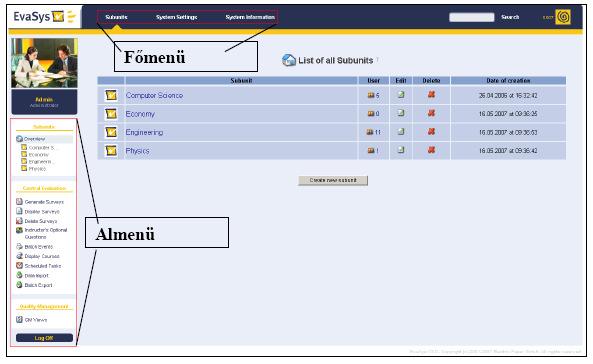Delete the Engineering subunit
This screenshot has width=593, height=364.
(x=431, y=132)
